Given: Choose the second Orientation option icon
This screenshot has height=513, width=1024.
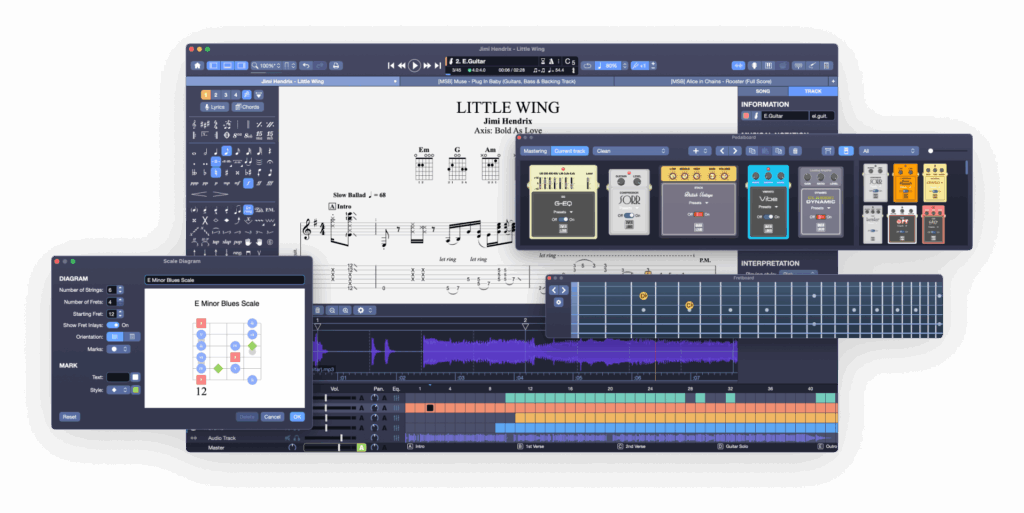Looking at the screenshot, I should [132, 337].
